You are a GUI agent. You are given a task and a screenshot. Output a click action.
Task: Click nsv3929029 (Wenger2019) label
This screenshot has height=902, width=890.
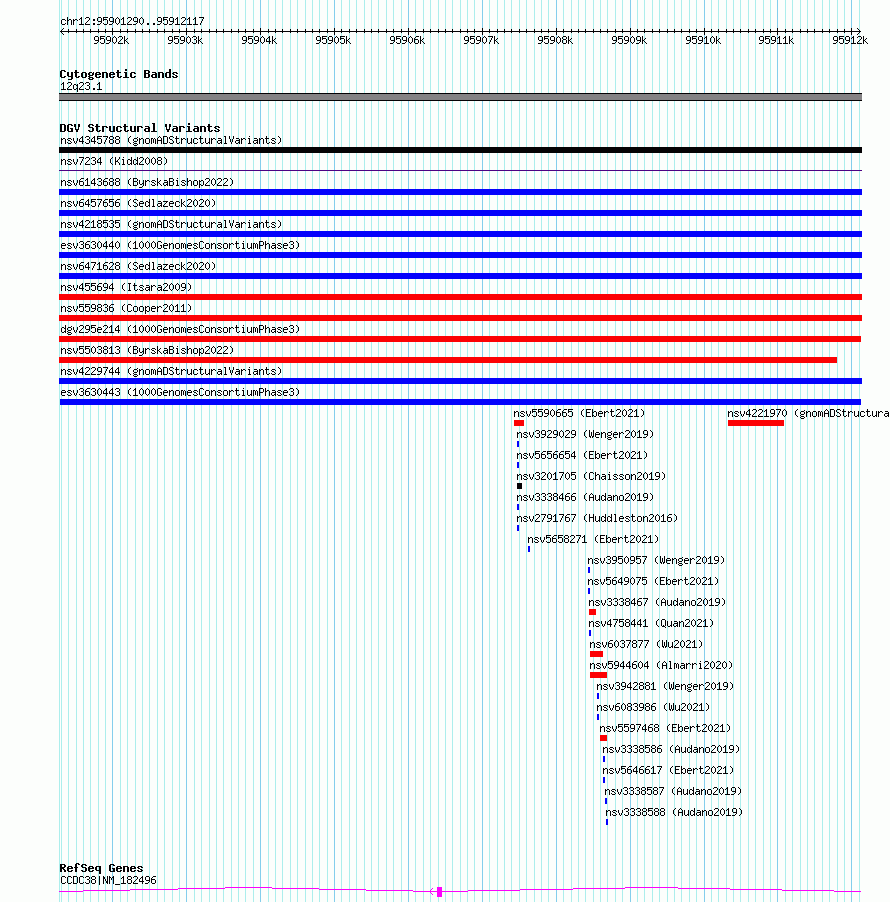tap(585, 434)
